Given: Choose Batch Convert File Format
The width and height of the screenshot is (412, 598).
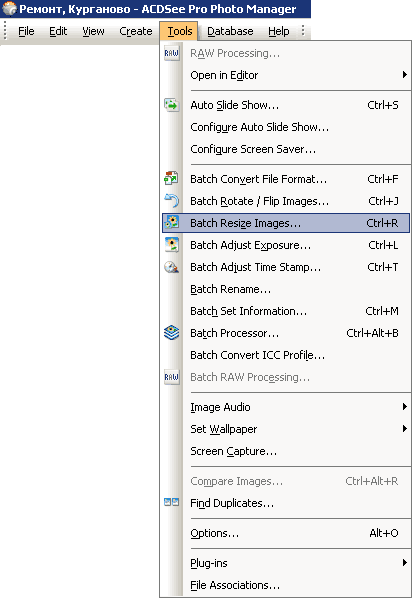Looking at the screenshot, I should coord(286,179).
